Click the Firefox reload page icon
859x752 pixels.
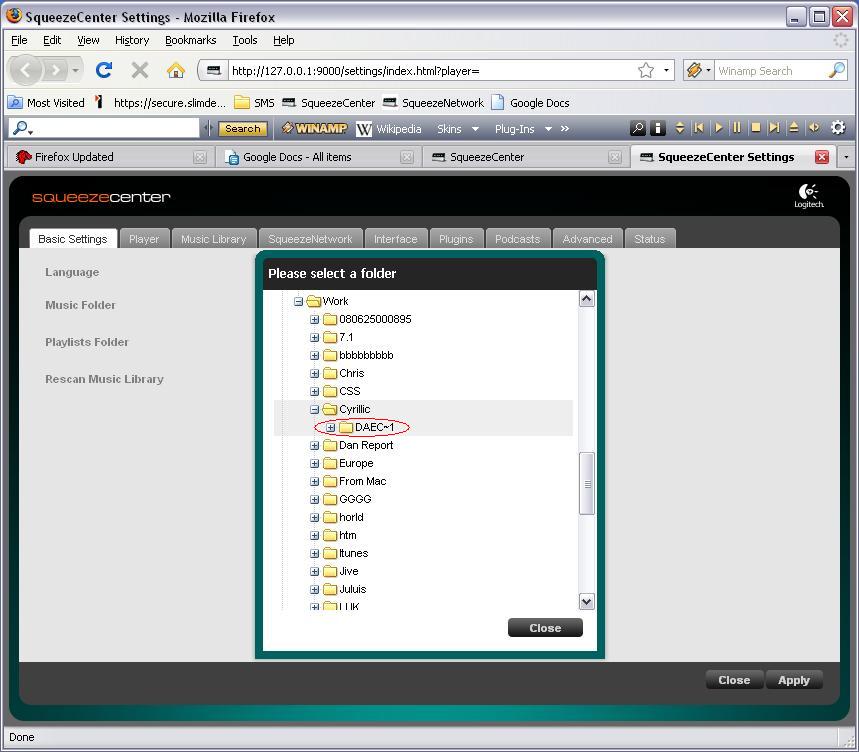[x=103, y=70]
